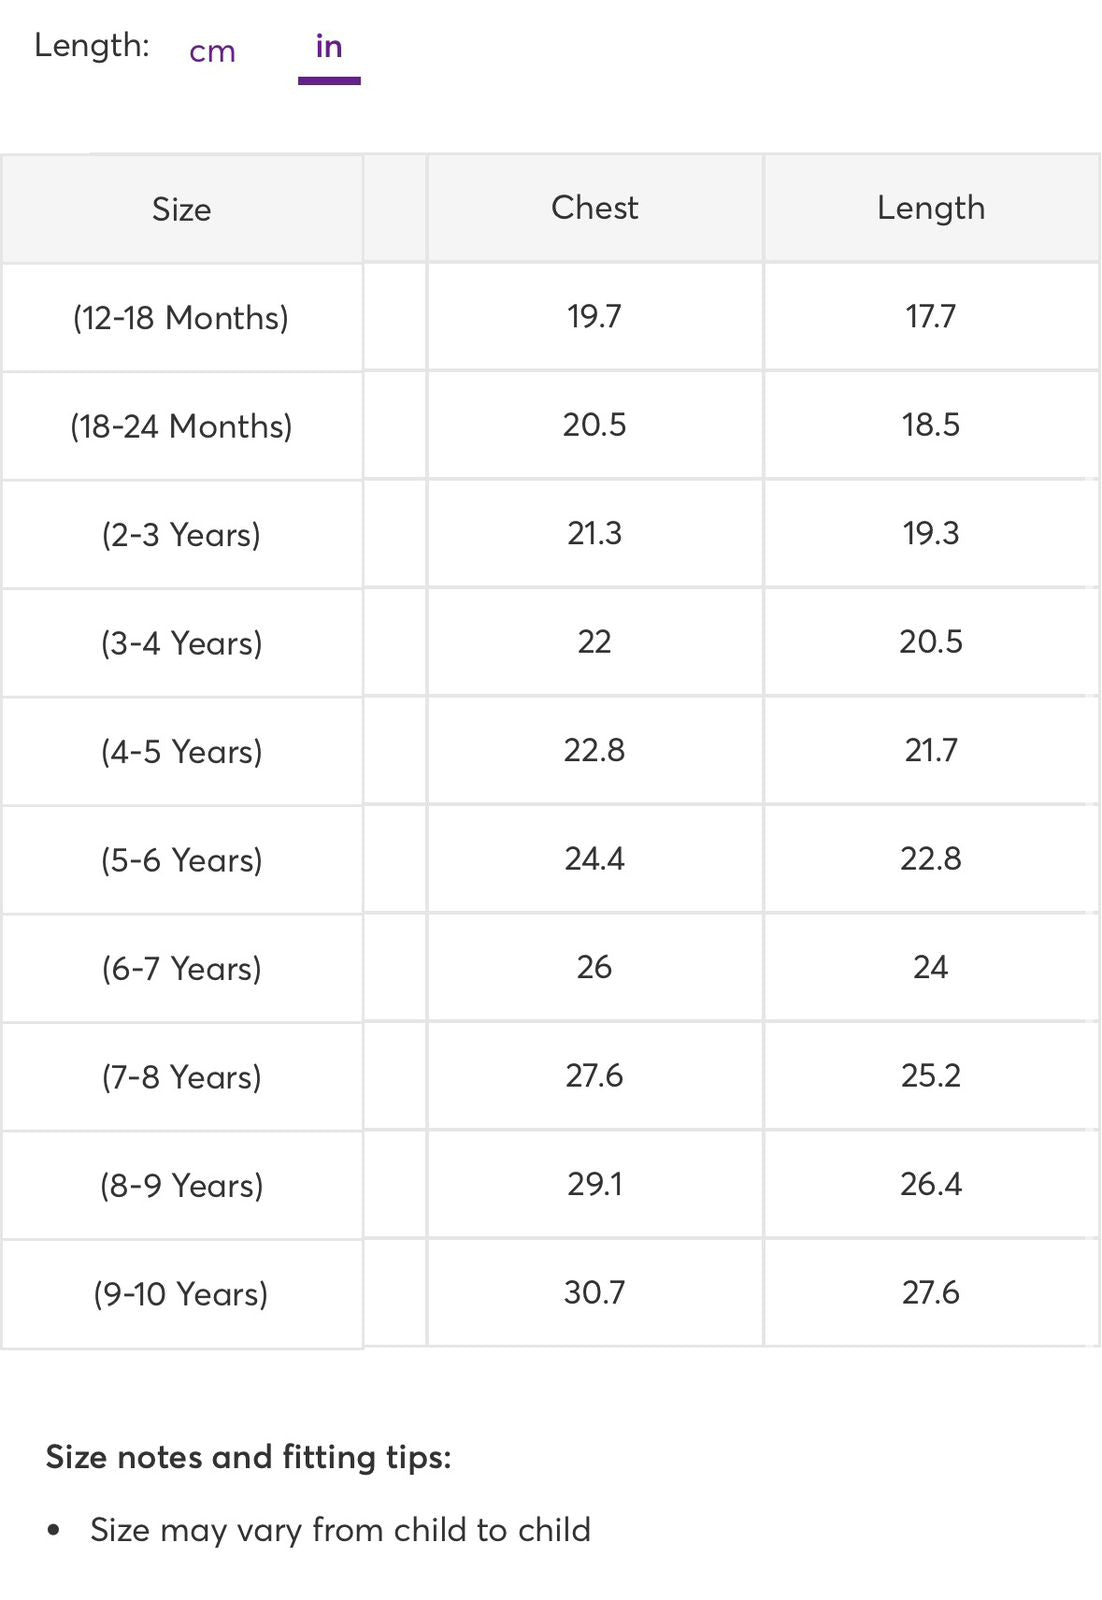The width and height of the screenshot is (1102, 1600).
Task: Select the (18-24 Months) size row
Action: pos(181,427)
